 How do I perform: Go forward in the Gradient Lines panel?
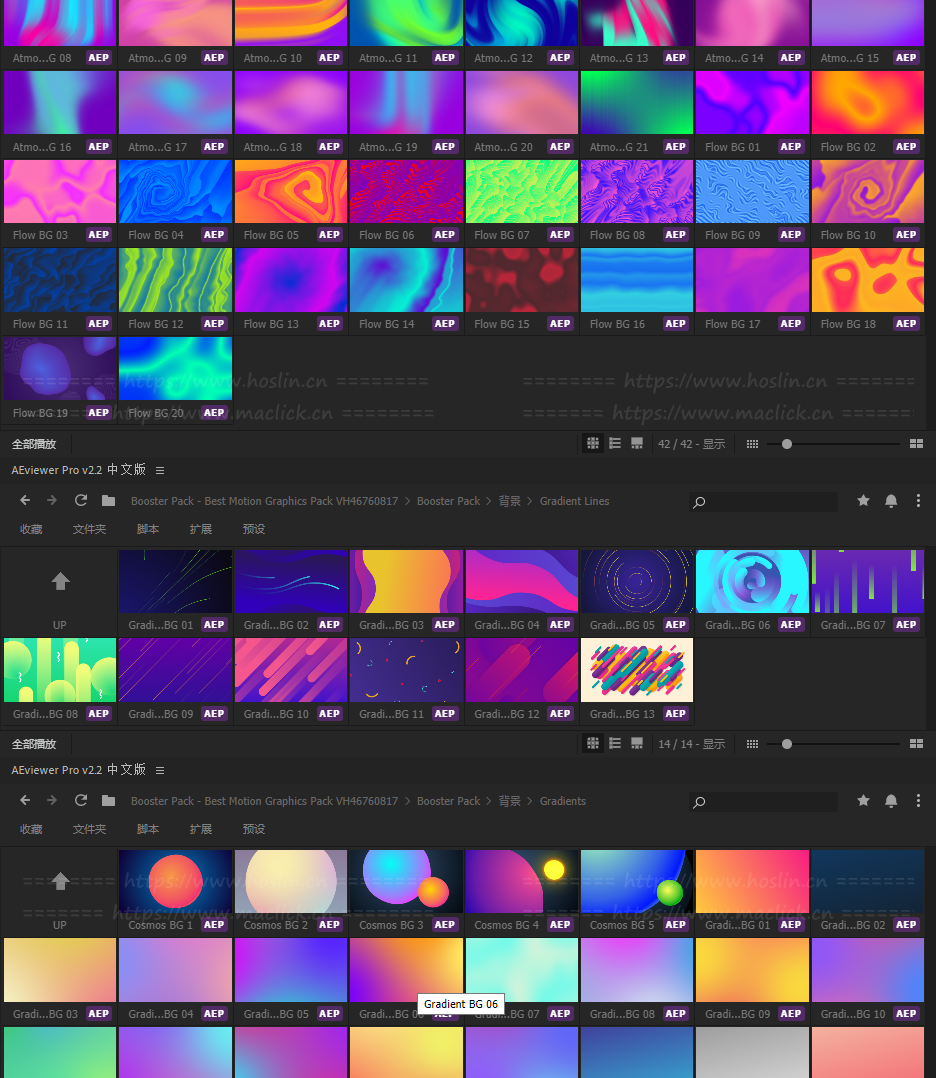[x=52, y=500]
